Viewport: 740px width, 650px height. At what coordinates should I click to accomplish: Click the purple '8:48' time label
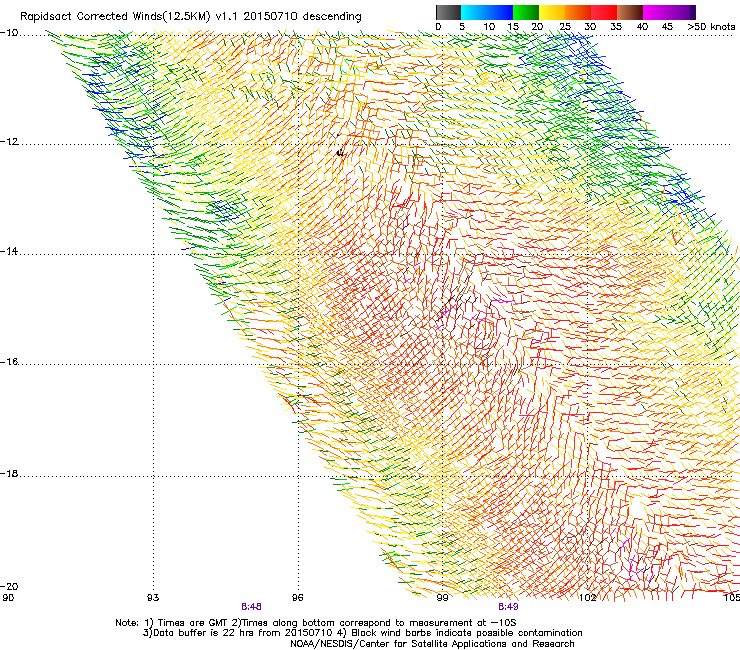coord(251,607)
